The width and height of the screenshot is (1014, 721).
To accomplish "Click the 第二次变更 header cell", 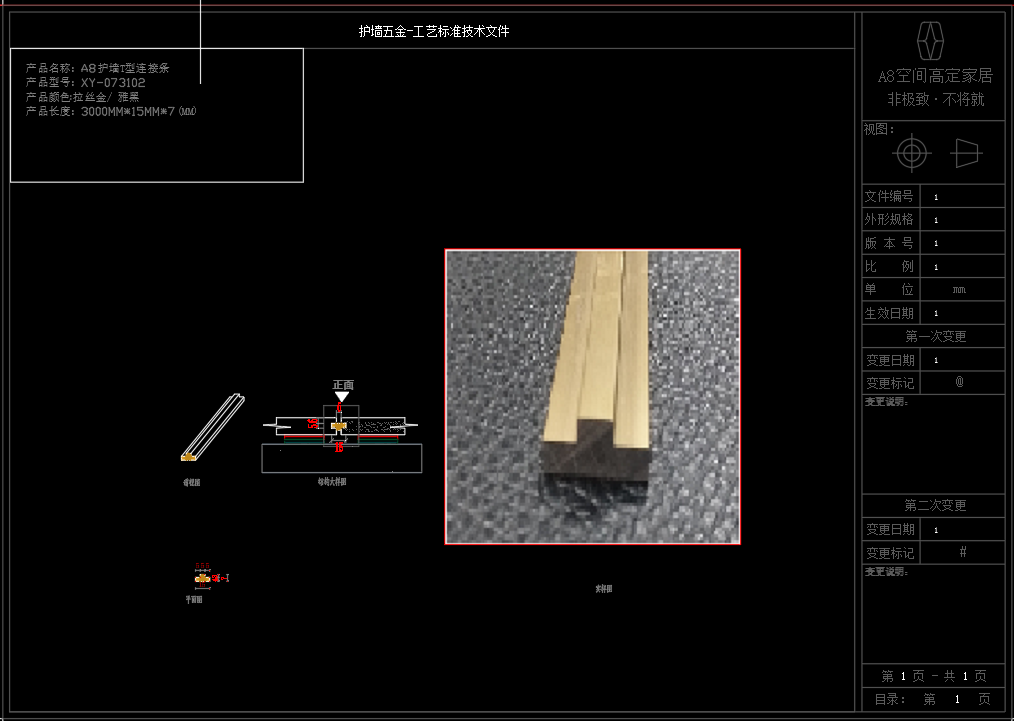I will coord(934,505).
